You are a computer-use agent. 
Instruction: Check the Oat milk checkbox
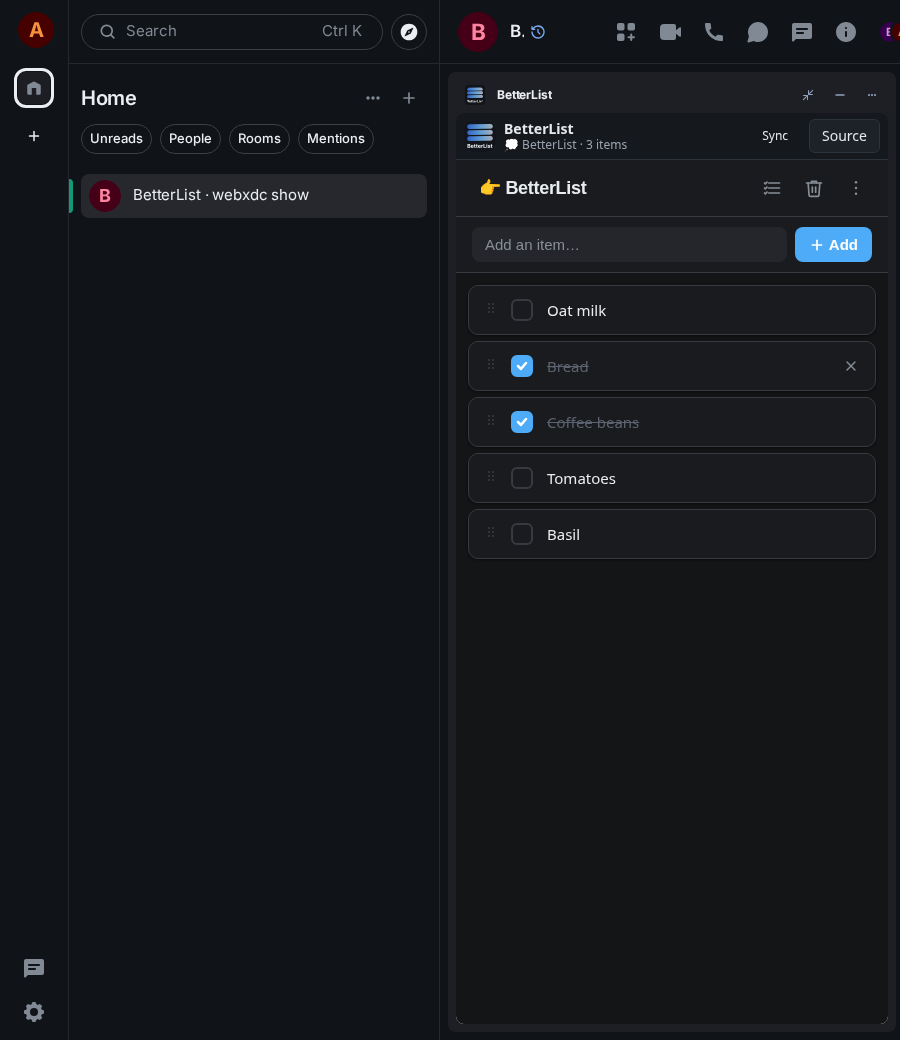pyautogui.click(x=522, y=310)
